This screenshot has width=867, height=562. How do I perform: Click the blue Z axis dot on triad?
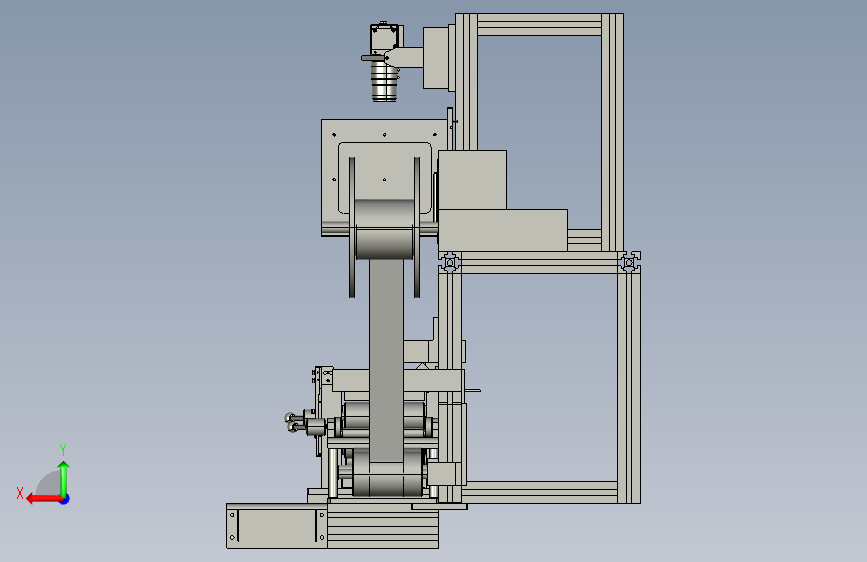coord(65,499)
